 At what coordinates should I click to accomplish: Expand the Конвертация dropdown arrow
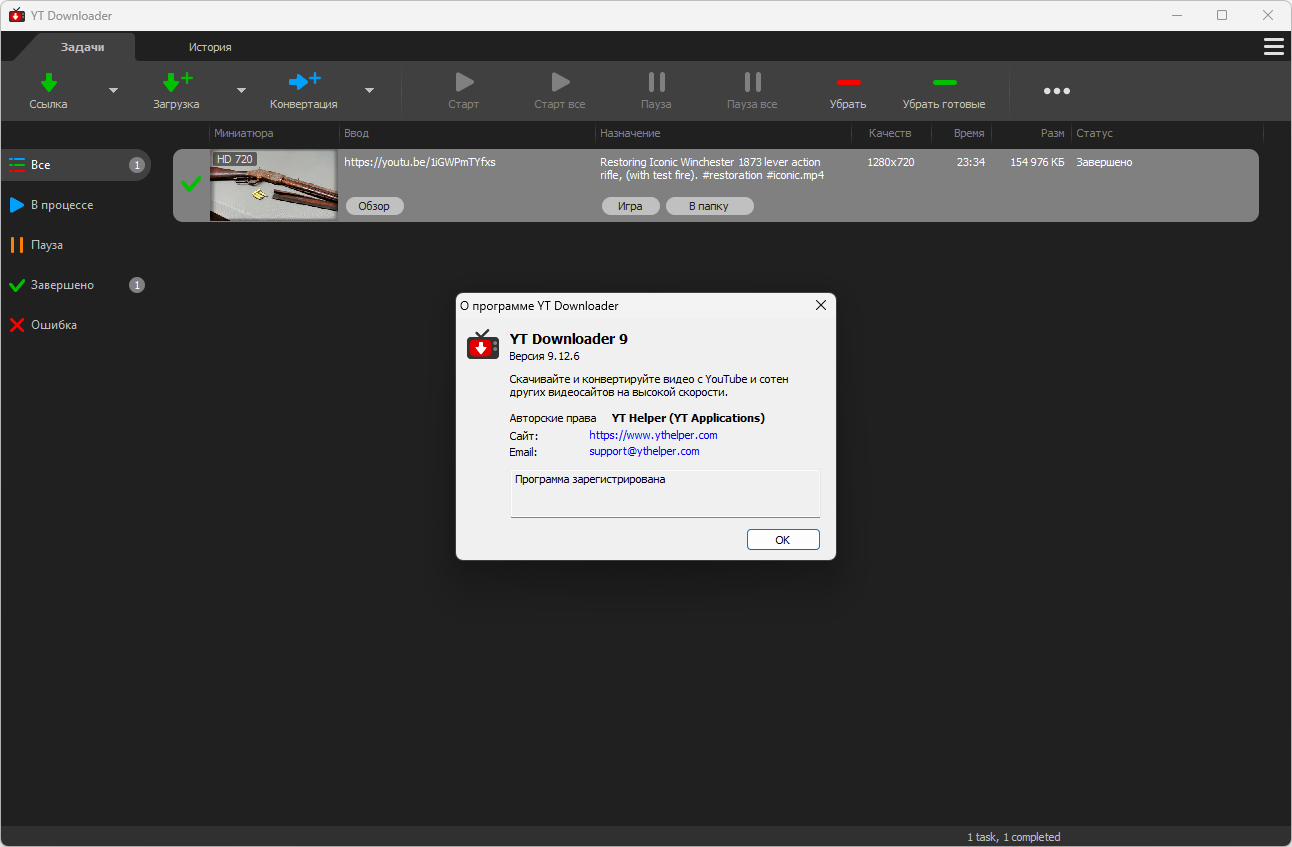pos(369,91)
